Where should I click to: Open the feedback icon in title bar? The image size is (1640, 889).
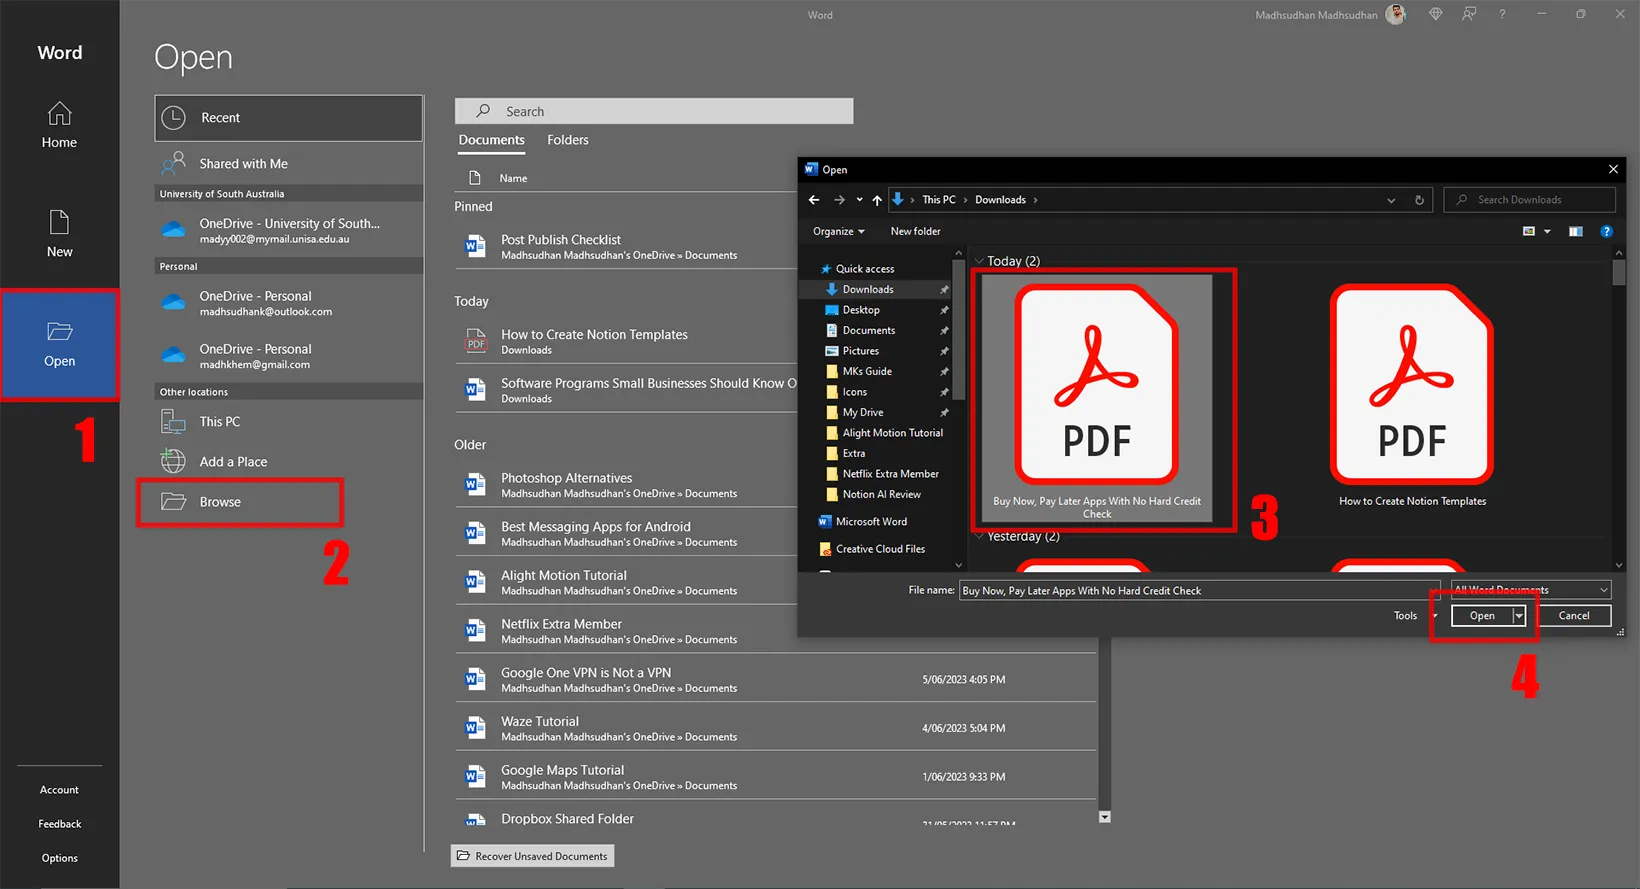(1468, 14)
